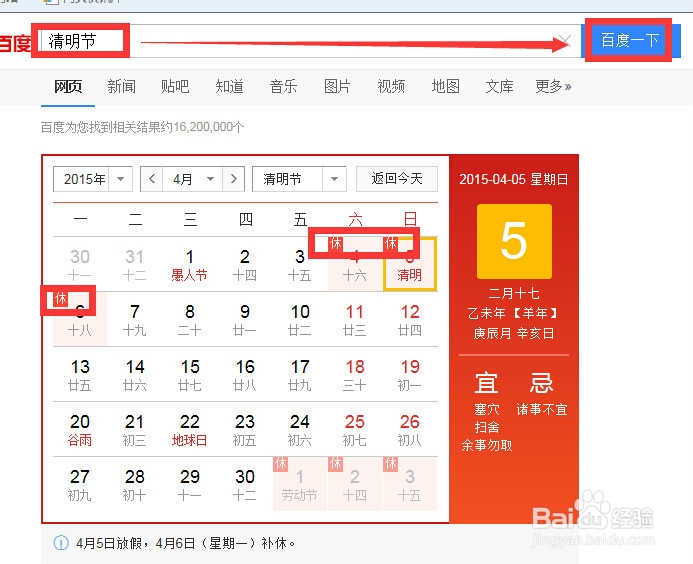Select April 22 地球日

click(190, 430)
